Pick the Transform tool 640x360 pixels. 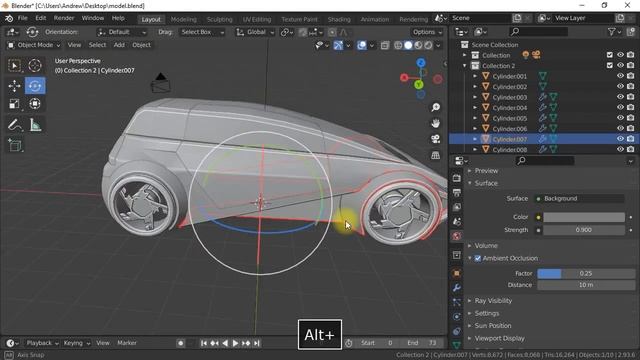[x=35, y=104]
